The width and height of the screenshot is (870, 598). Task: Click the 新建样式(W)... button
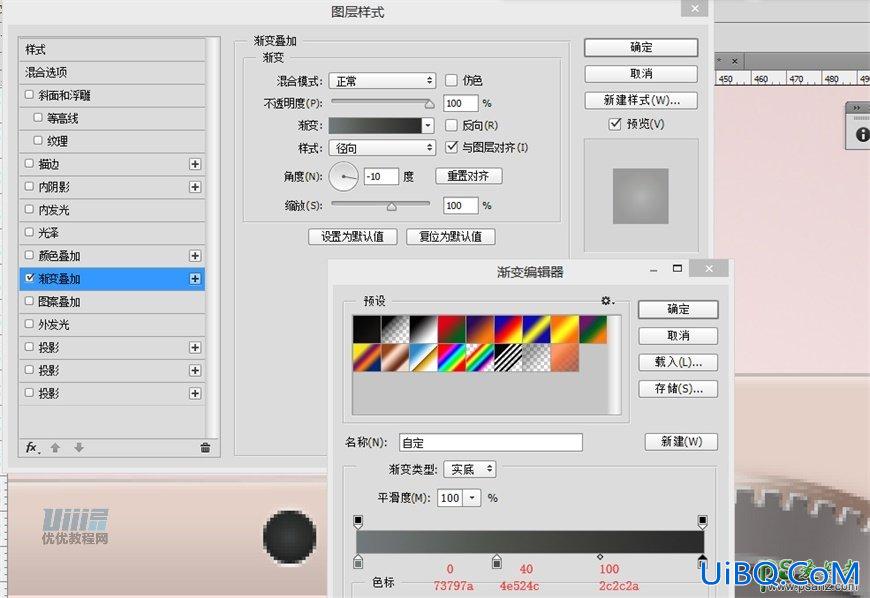(x=641, y=100)
